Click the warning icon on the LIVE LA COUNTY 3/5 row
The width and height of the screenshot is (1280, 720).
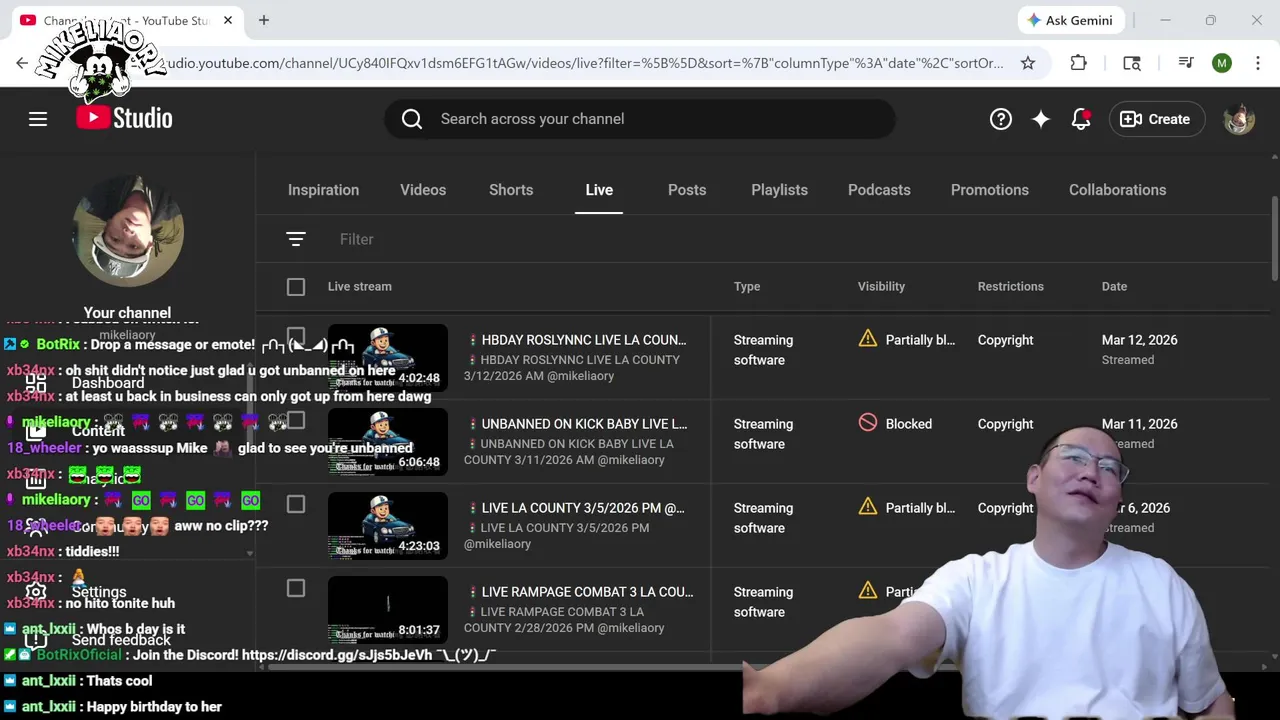click(868, 507)
